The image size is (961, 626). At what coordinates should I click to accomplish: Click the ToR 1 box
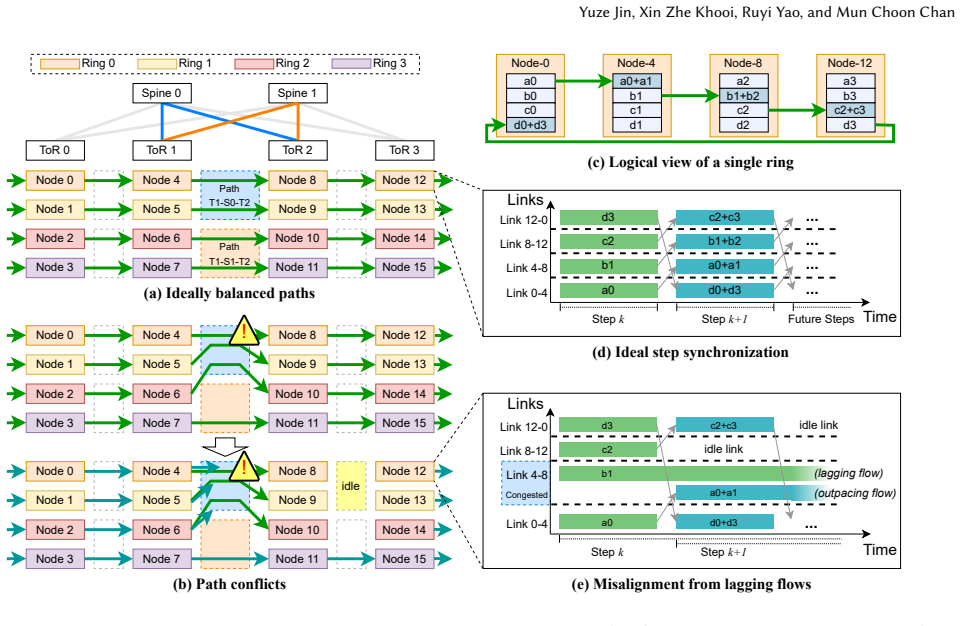(162, 150)
